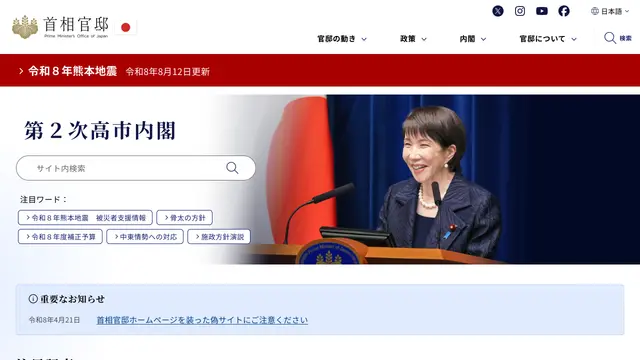This screenshot has height=360, width=640.
Task: Click the 首相官邸 site logo
Action: click(x=60, y=27)
